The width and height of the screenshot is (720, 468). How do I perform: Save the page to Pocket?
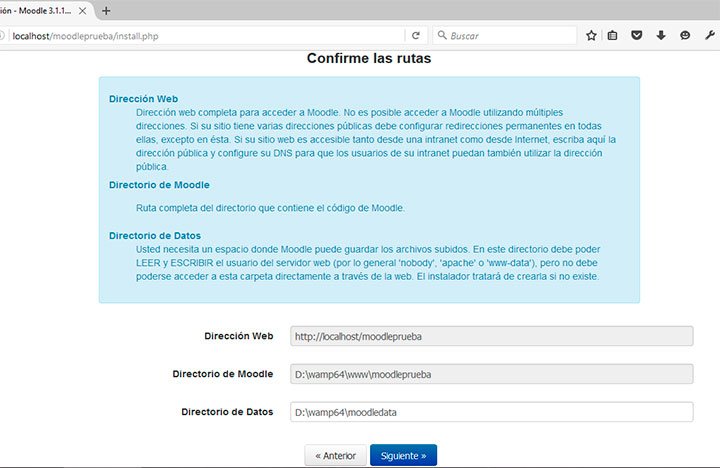[637, 35]
